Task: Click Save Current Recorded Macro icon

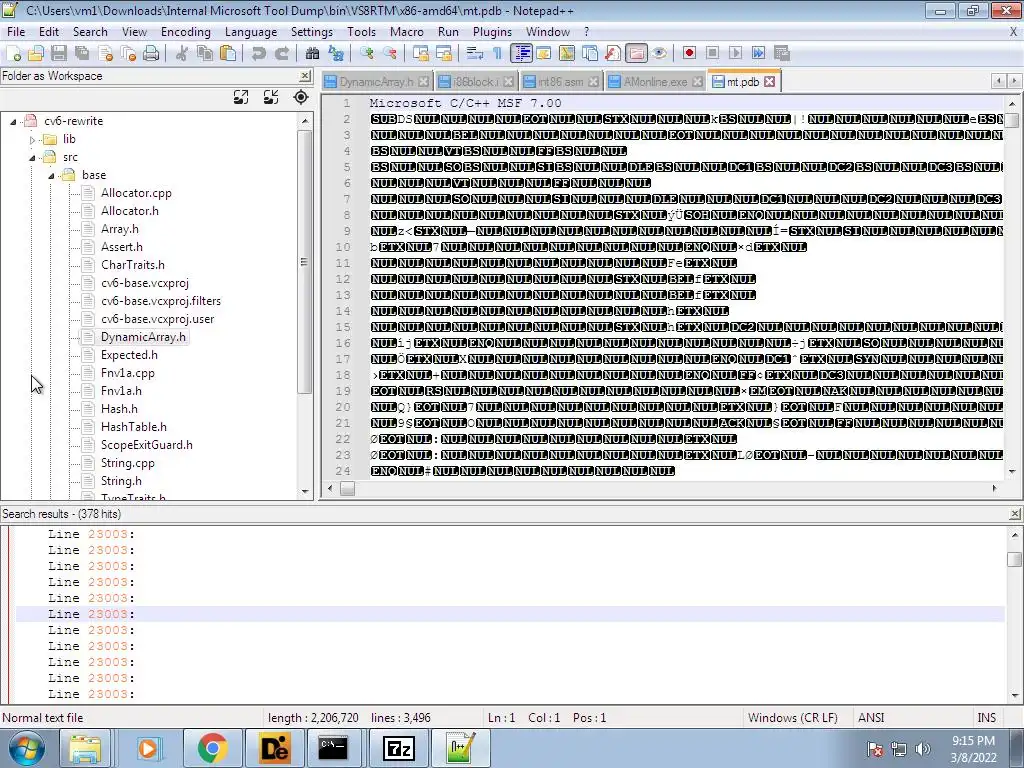Action: coord(782,54)
